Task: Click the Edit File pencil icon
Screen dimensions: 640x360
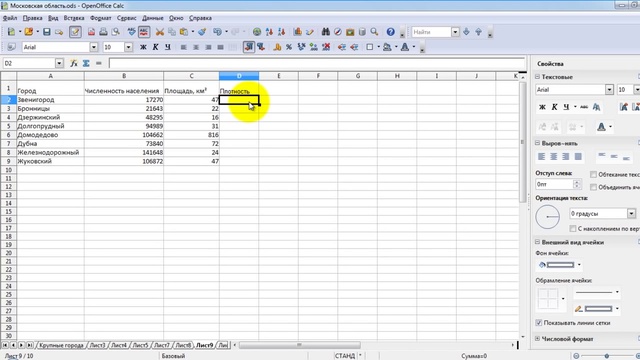Action: click(x=75, y=32)
